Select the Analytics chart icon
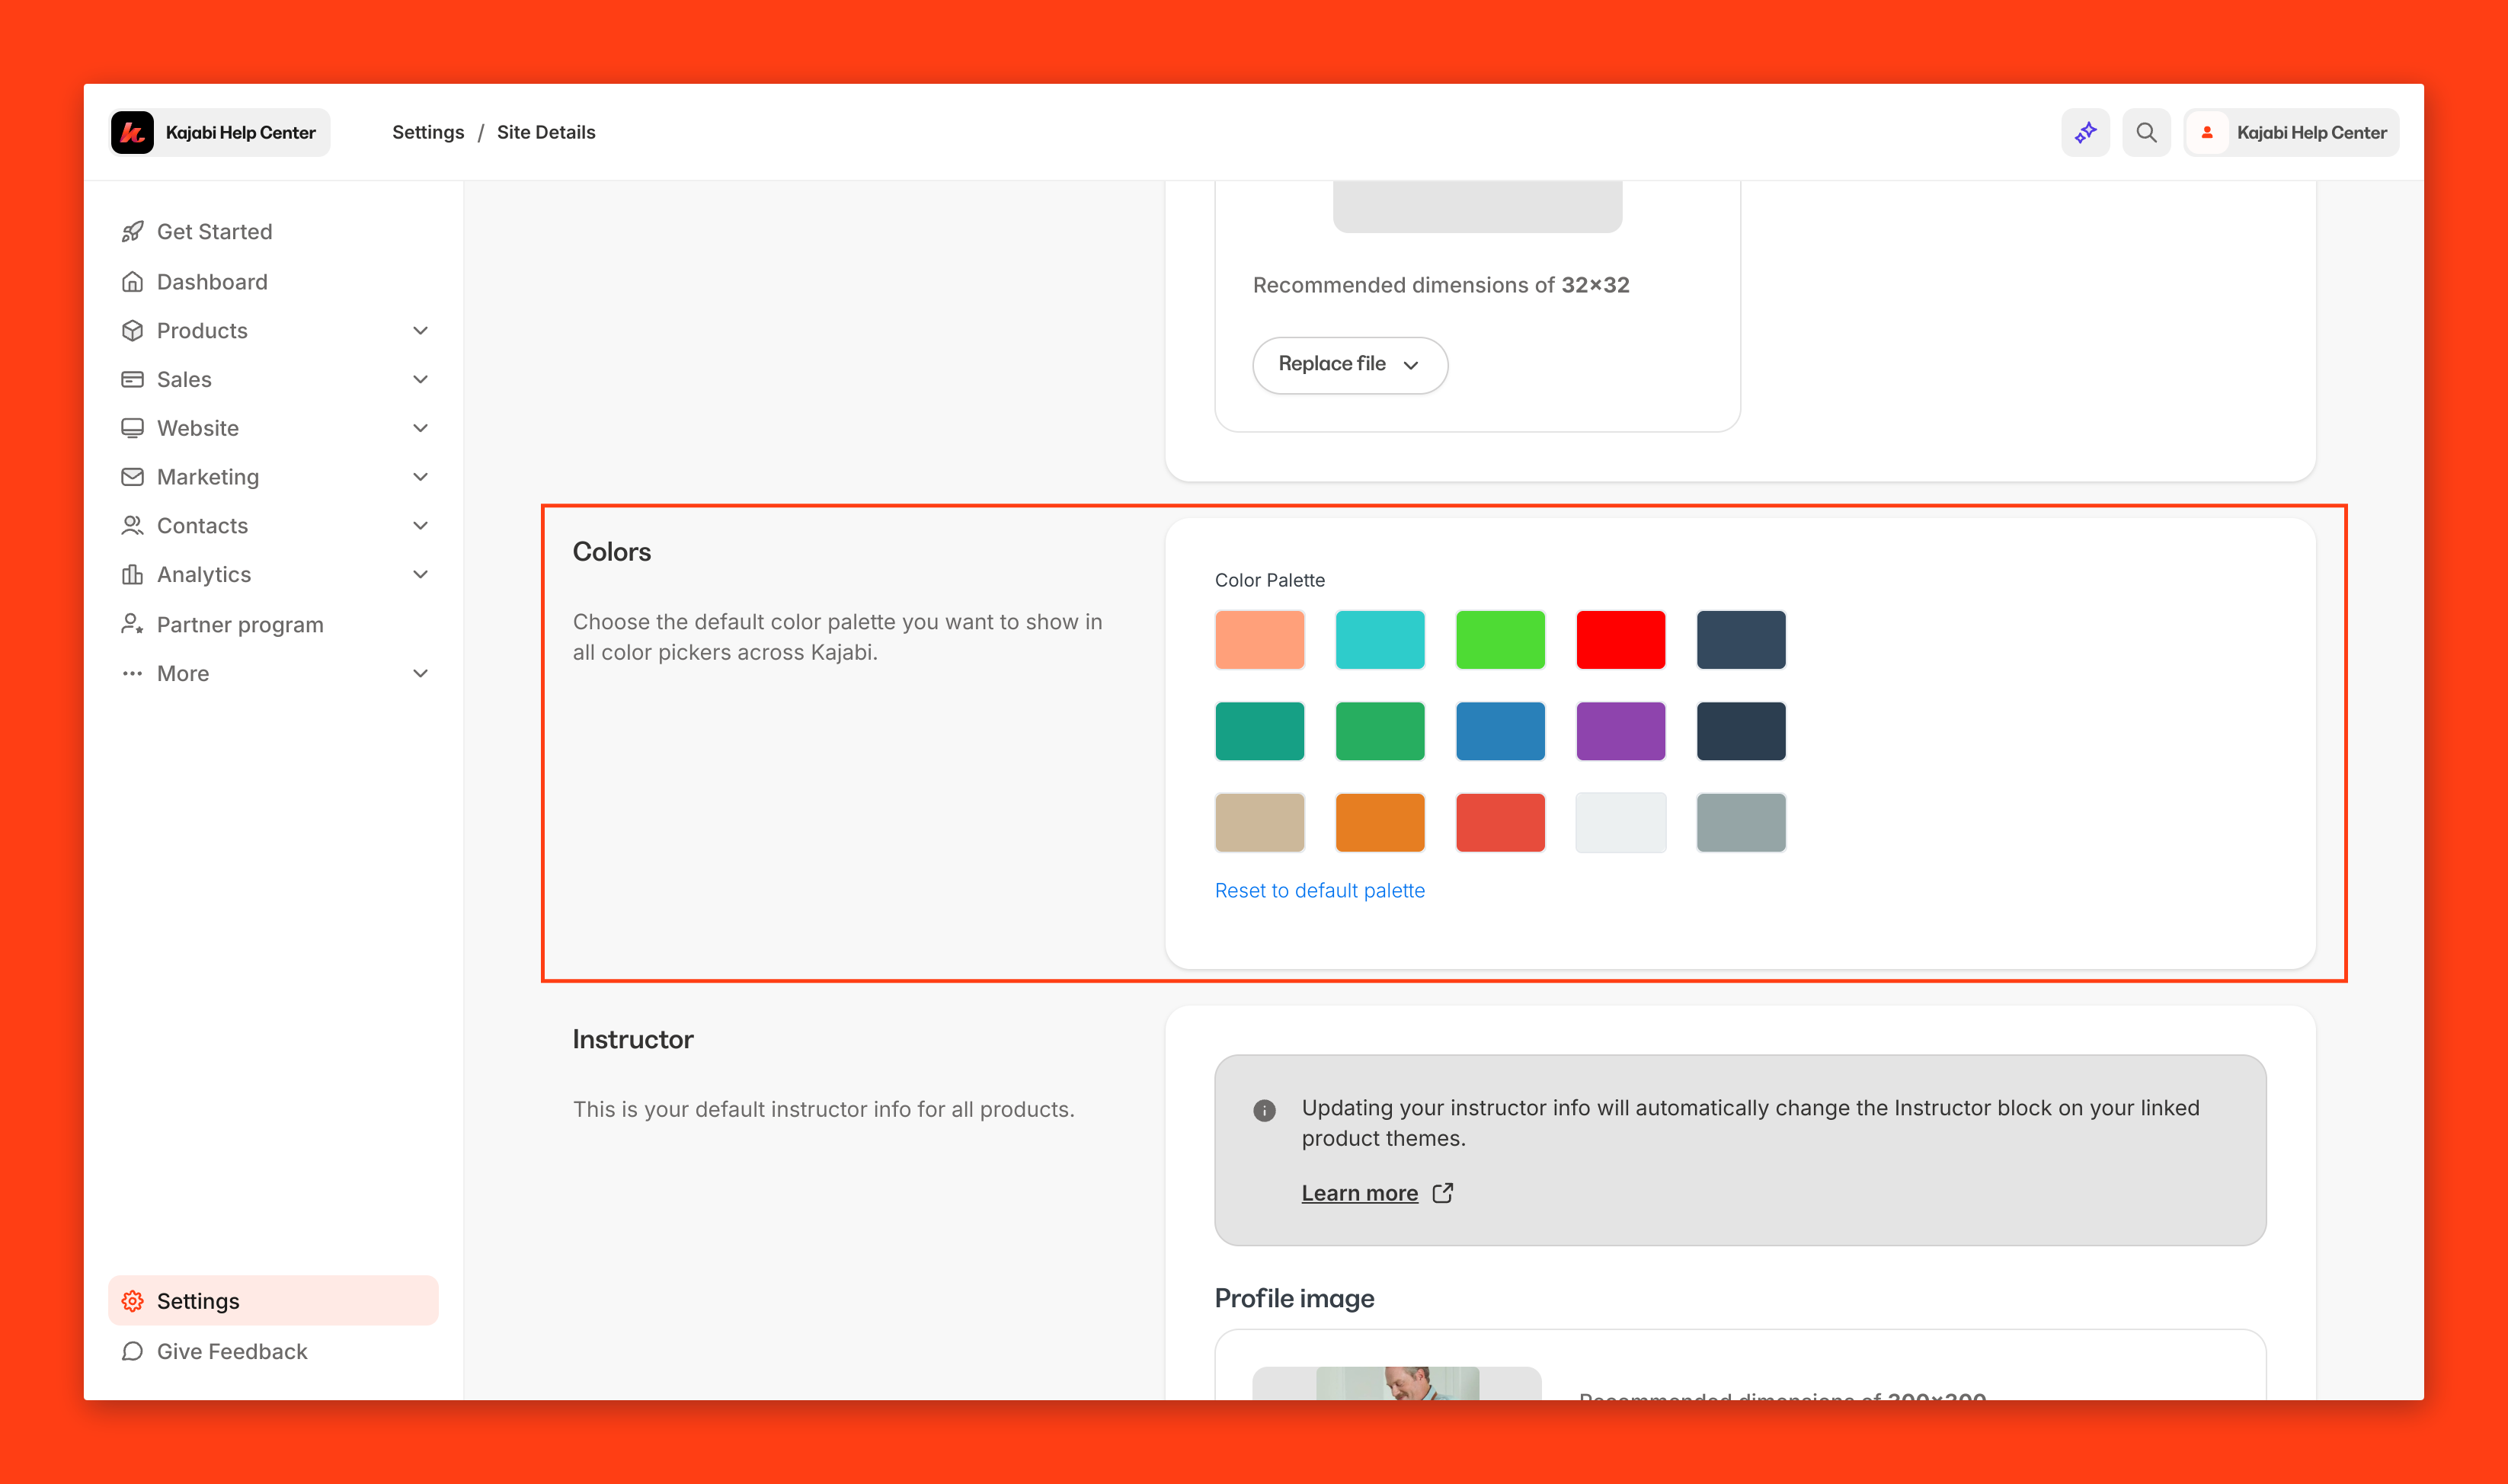Viewport: 2508px width, 1484px height. click(133, 574)
